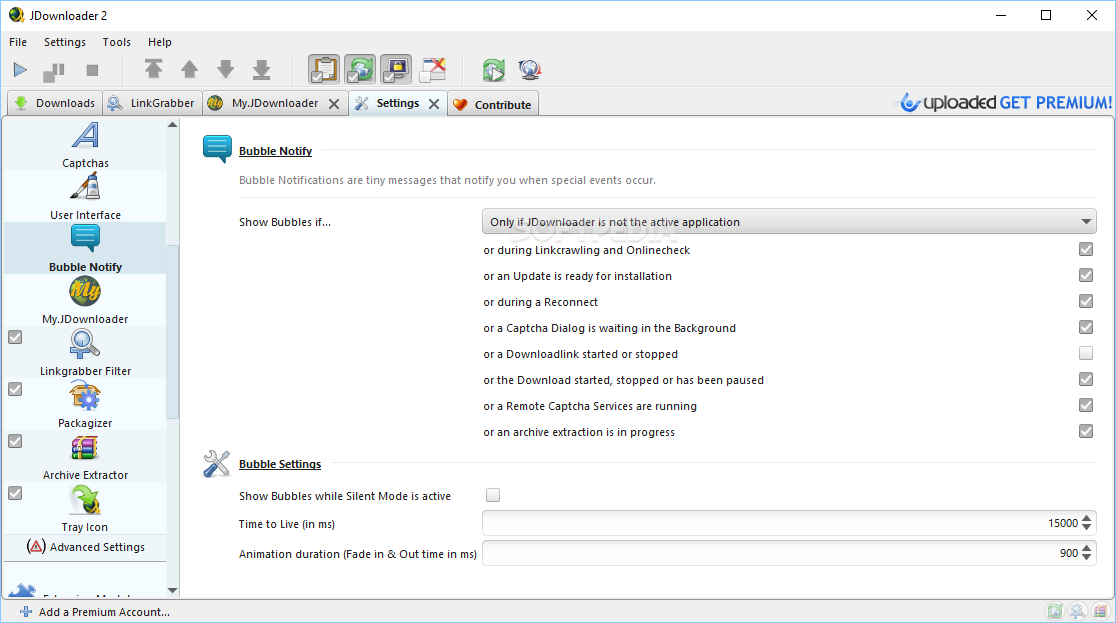Increase Time to Live value with up arrow
1116x623 pixels.
pos(1086,519)
